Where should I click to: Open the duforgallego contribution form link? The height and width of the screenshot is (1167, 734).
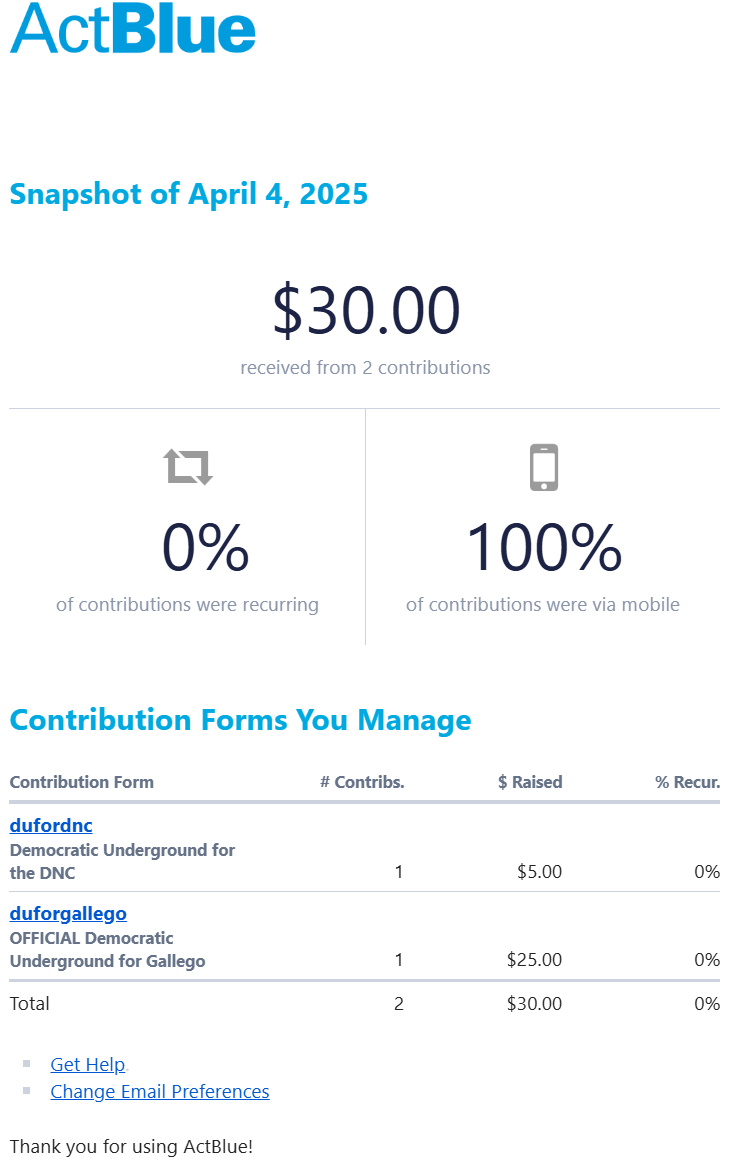click(x=68, y=913)
